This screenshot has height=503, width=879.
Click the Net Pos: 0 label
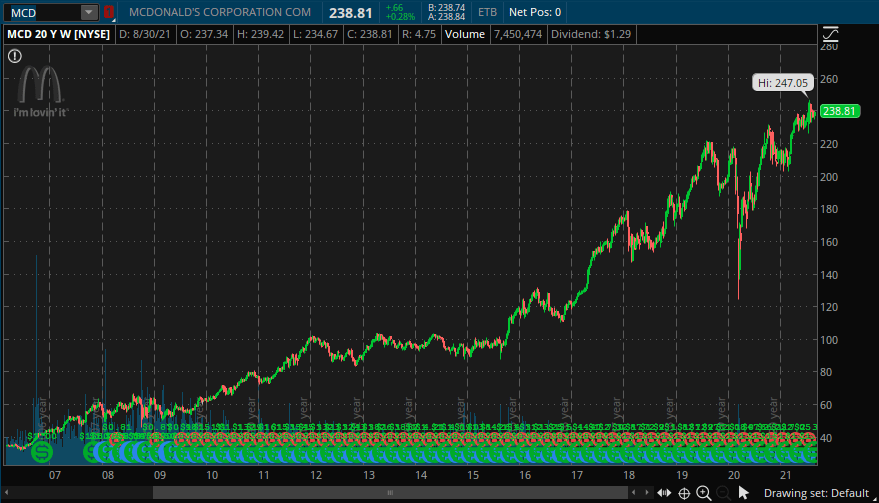pos(535,12)
